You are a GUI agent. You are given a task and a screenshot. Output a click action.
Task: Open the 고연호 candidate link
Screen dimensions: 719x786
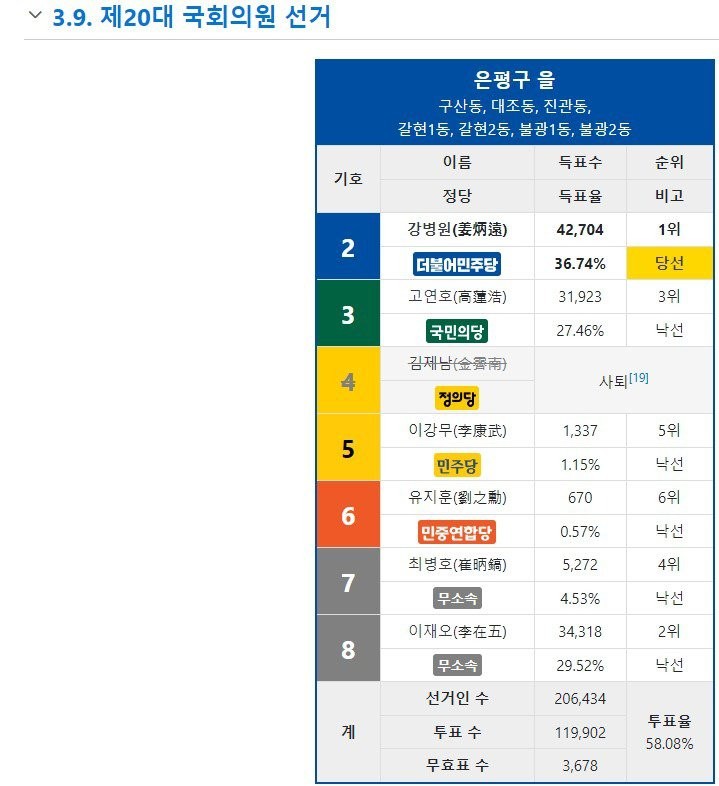[x=430, y=296]
